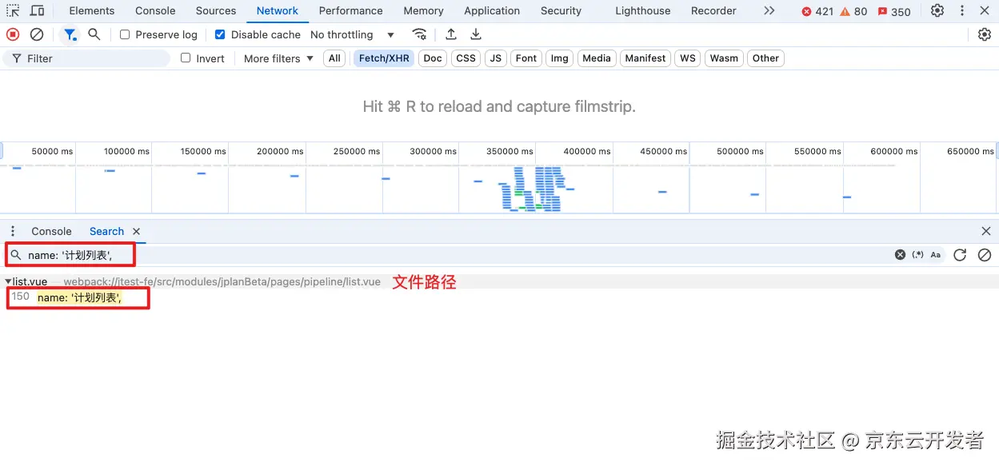Filter by WS requests
The width and height of the screenshot is (999, 466).
tap(687, 59)
